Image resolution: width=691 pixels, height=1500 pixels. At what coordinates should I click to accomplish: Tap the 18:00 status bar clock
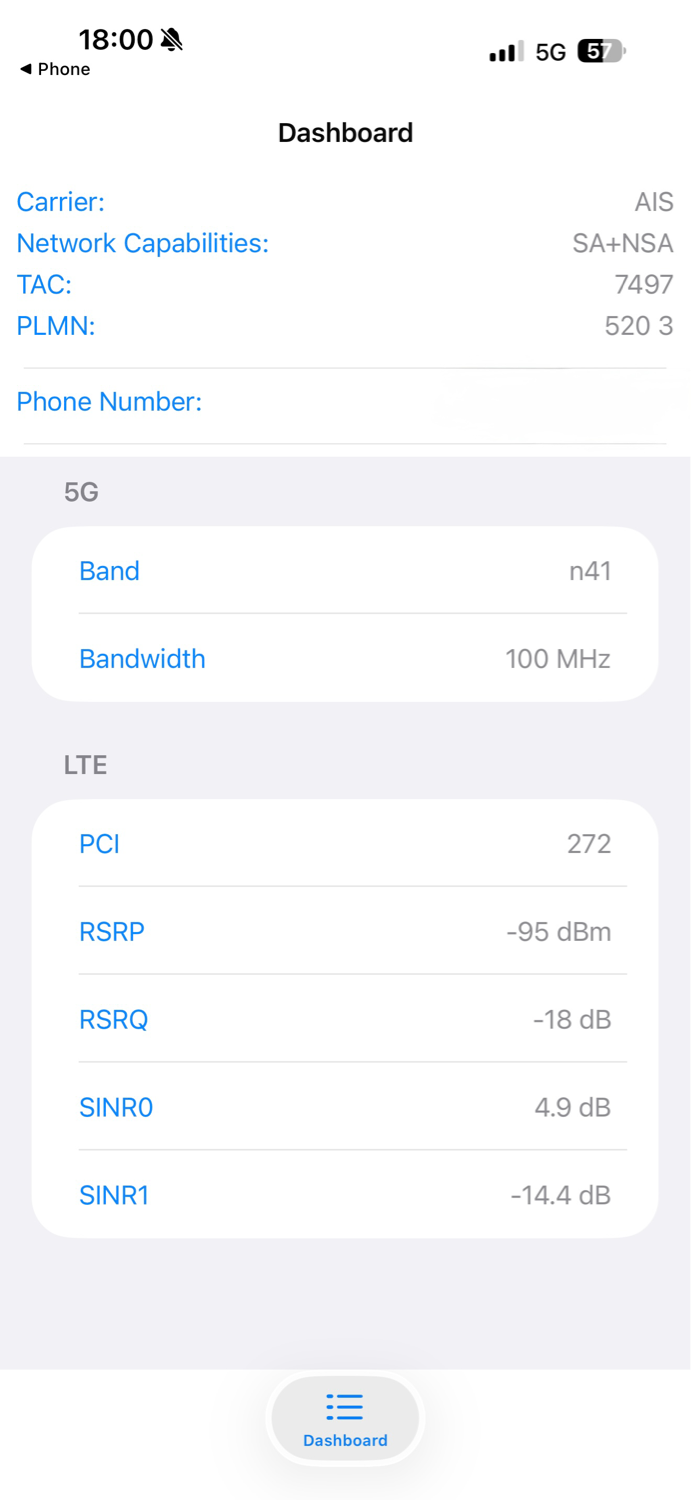[116, 40]
